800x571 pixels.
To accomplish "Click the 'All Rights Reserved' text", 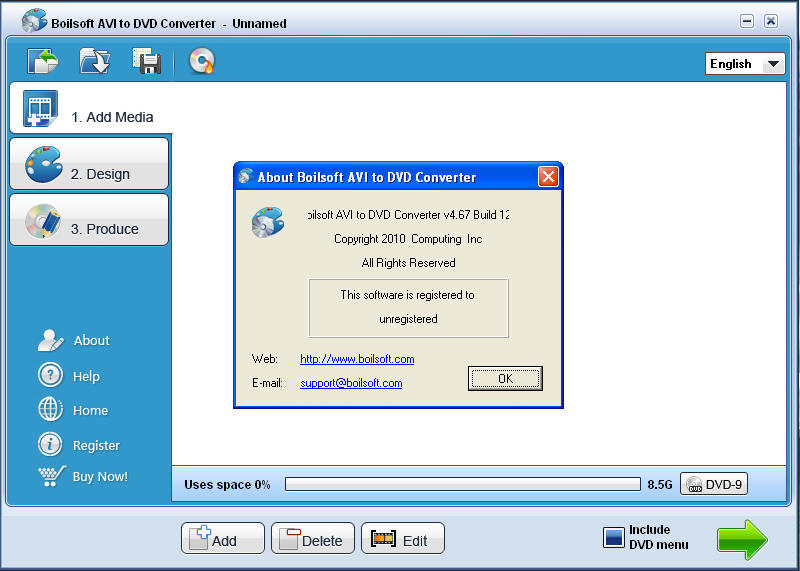I will pos(408,263).
